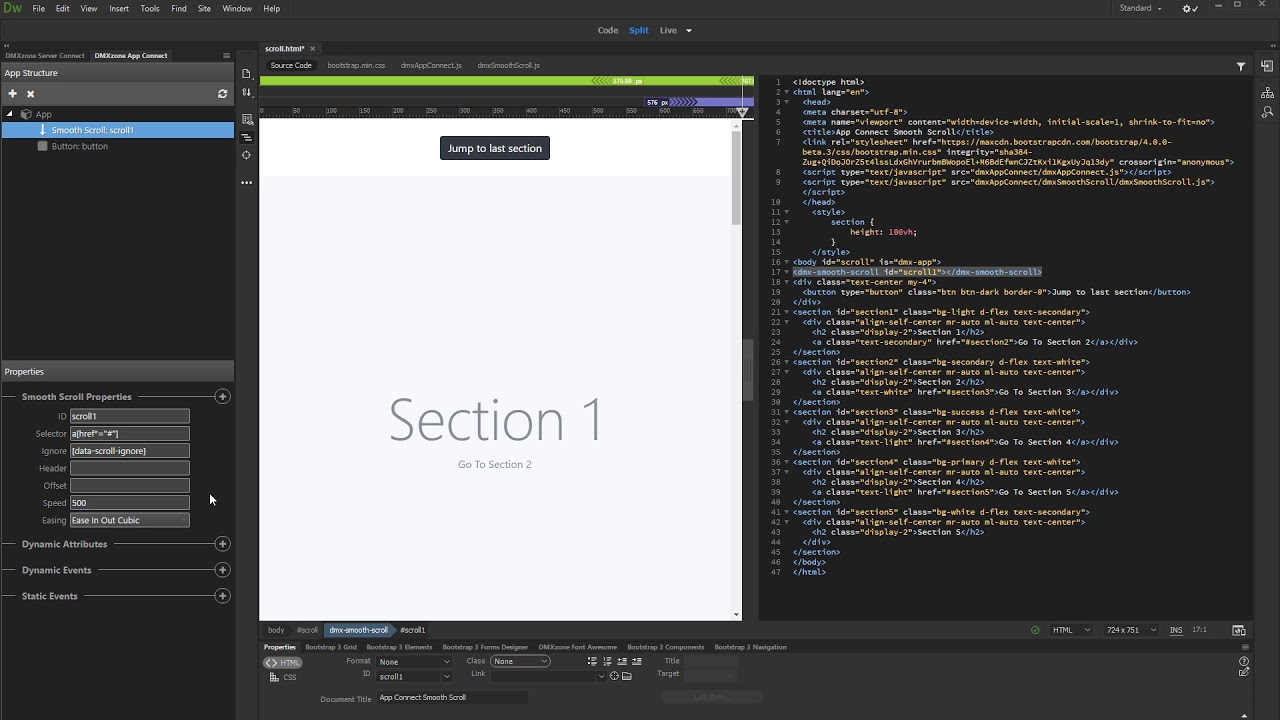Click the green media query bar
The image size is (1280, 720).
(505, 81)
